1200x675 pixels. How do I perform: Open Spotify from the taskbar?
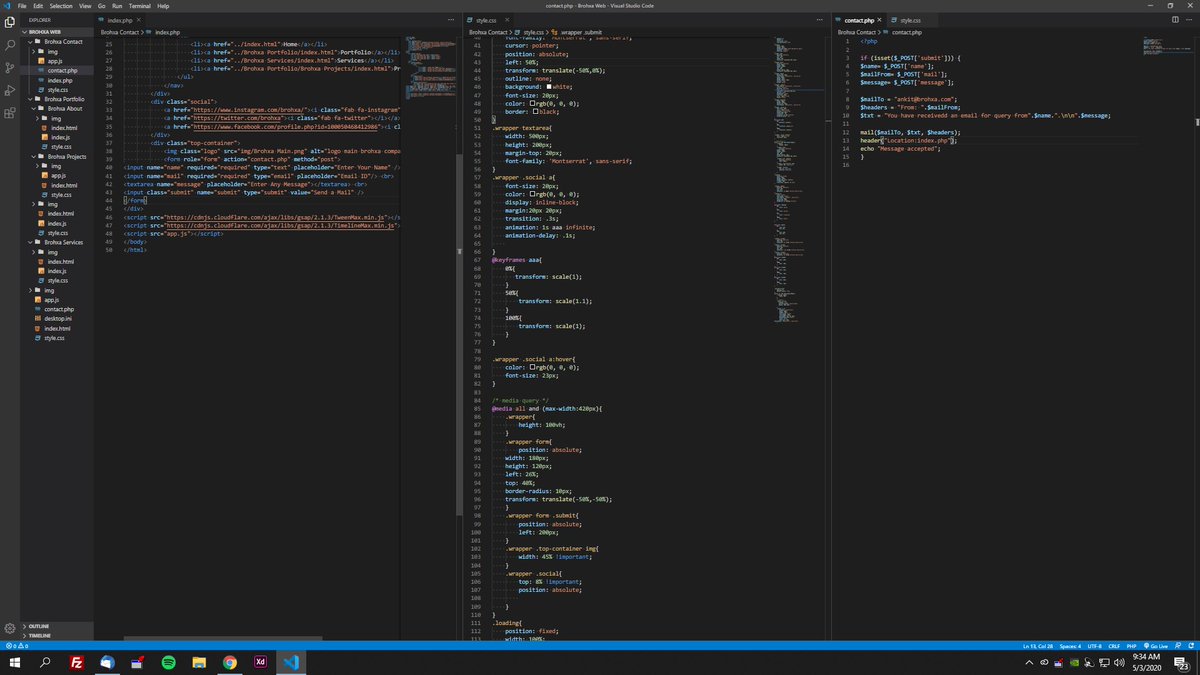168,663
